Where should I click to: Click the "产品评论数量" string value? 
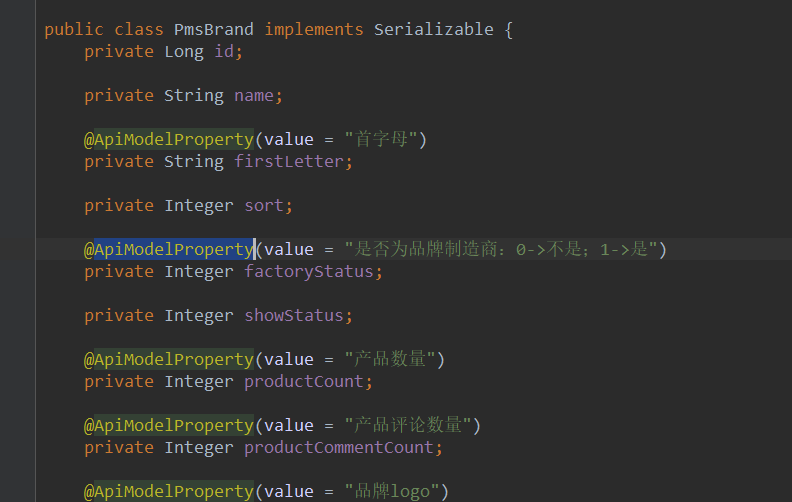pos(412,425)
